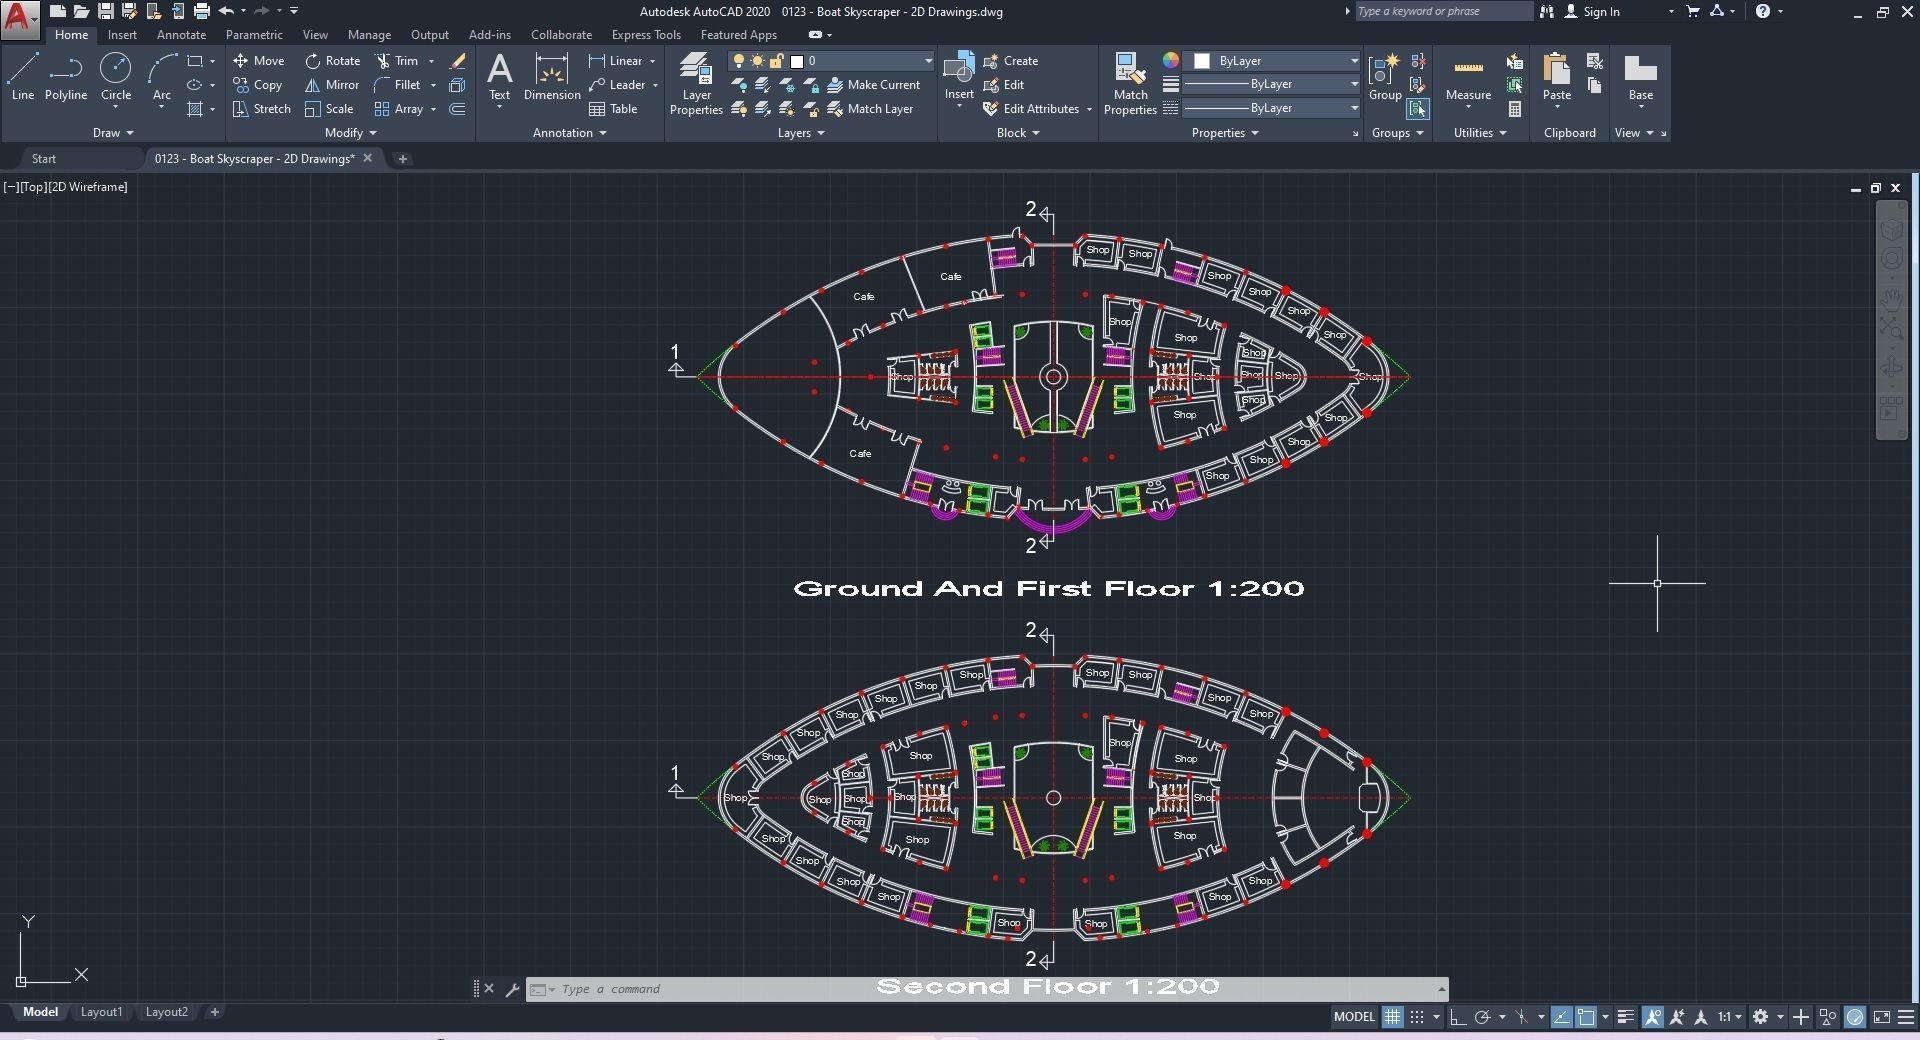Screen dimensions: 1920x1040
Task: Expand the Layers panel
Action: tap(801, 133)
